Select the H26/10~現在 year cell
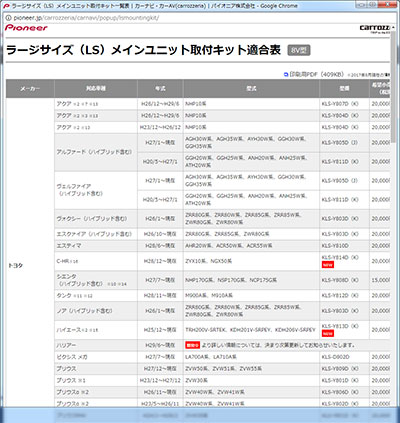The height and width of the screenshot is (423, 400). coord(160,234)
